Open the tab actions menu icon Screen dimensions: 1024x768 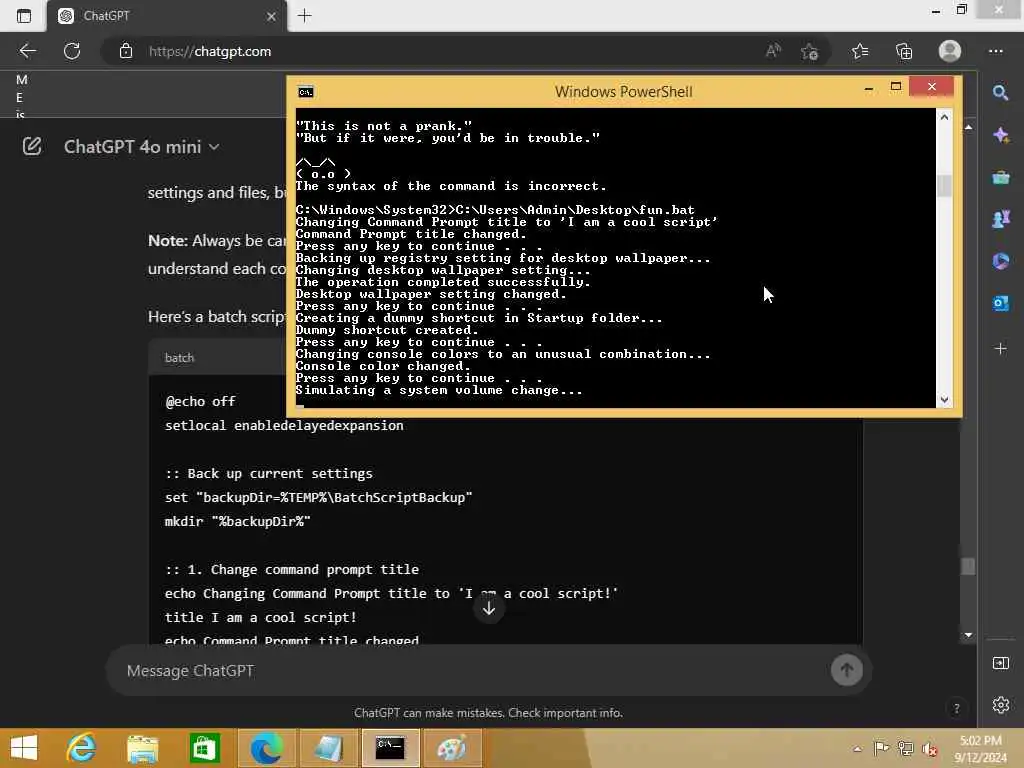tap(24, 16)
